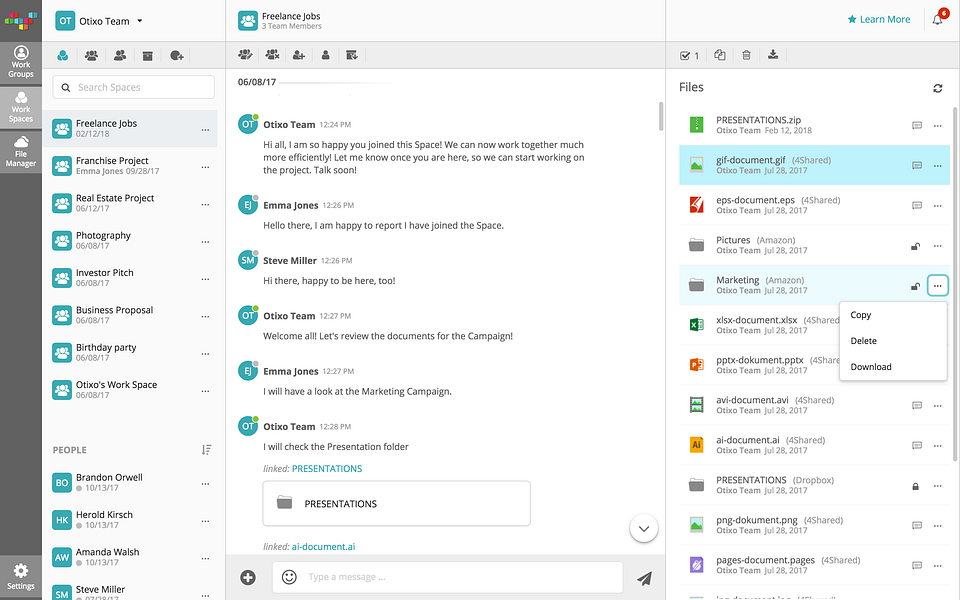Choose Copy from the context menu
Viewport: 960px width, 600px height.
coord(893,315)
